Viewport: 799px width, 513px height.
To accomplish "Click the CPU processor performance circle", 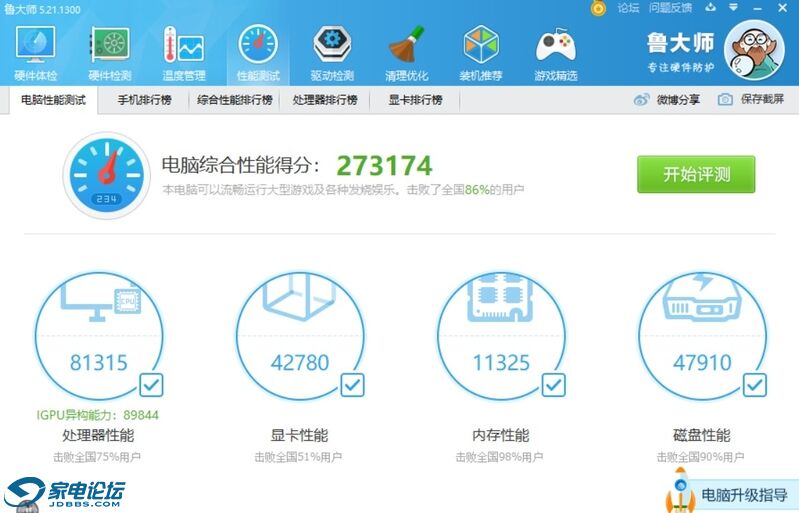I will pyautogui.click(x=99, y=335).
